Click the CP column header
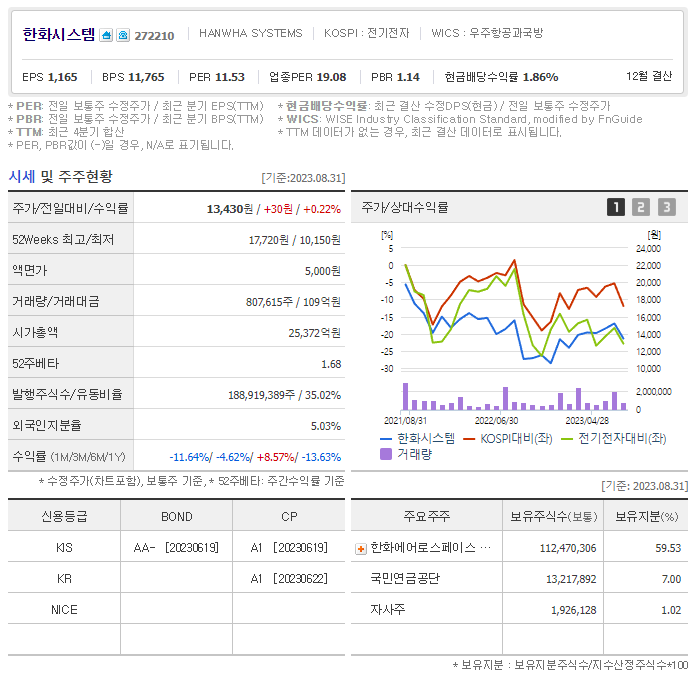 pos(289,517)
